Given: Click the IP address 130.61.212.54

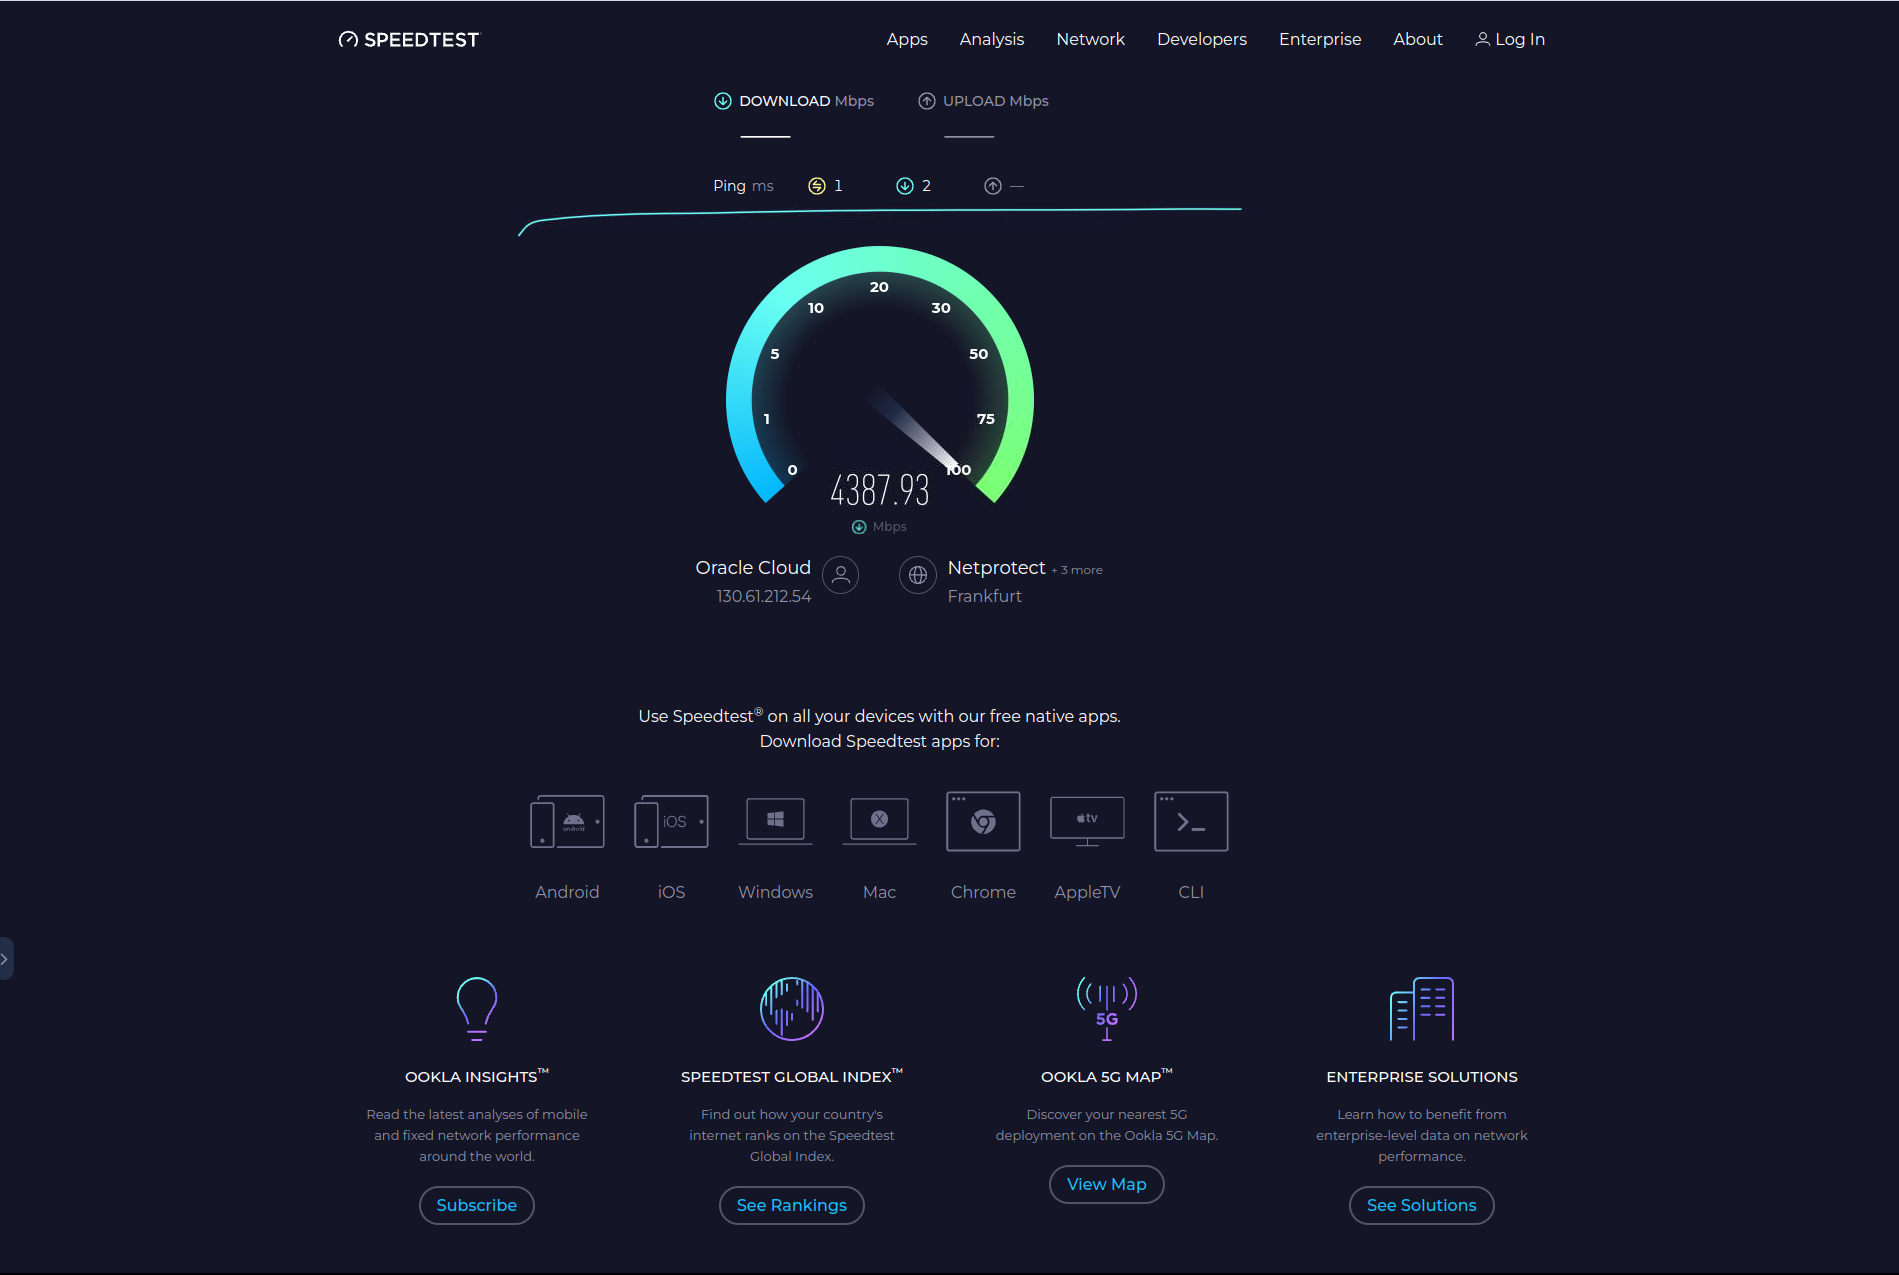Looking at the screenshot, I should (x=763, y=596).
